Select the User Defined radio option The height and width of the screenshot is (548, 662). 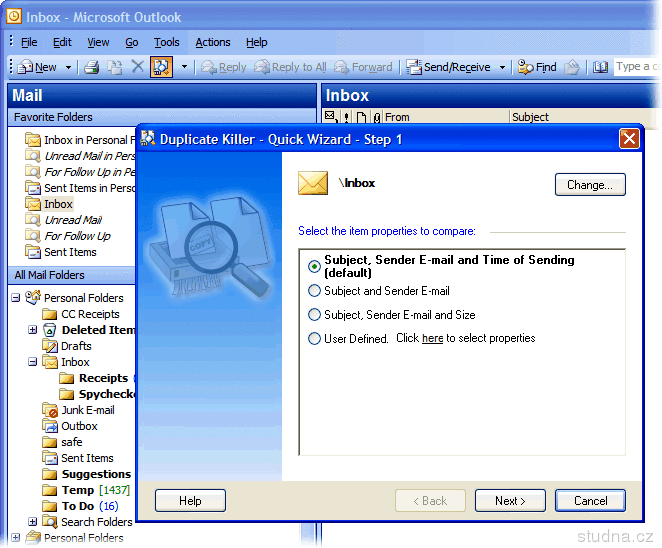[348, 339]
